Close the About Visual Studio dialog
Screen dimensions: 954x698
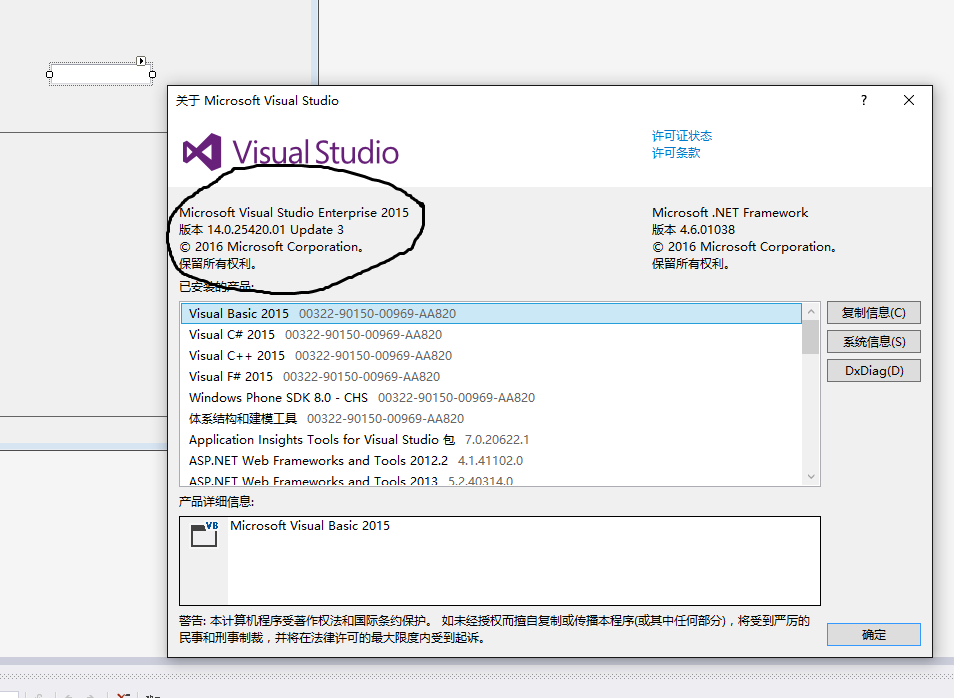[908, 100]
